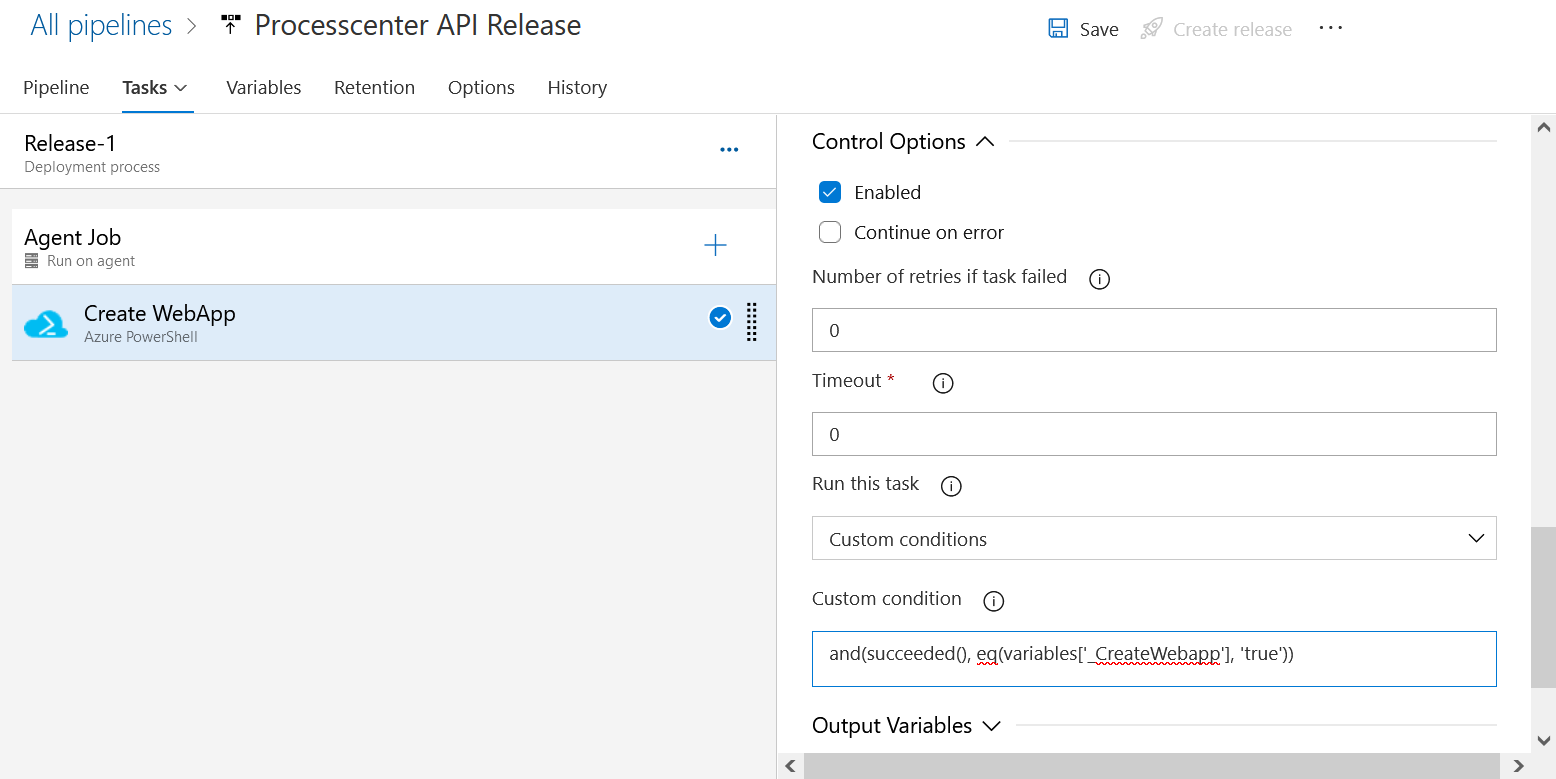Show info for Run this task

(951, 486)
